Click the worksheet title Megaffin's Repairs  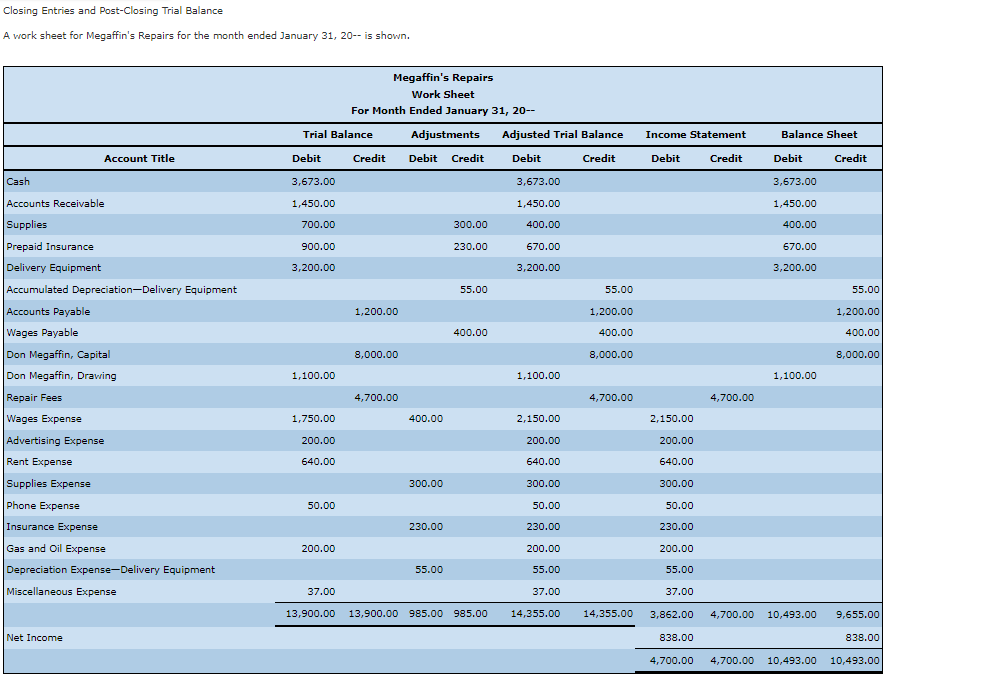click(x=443, y=77)
